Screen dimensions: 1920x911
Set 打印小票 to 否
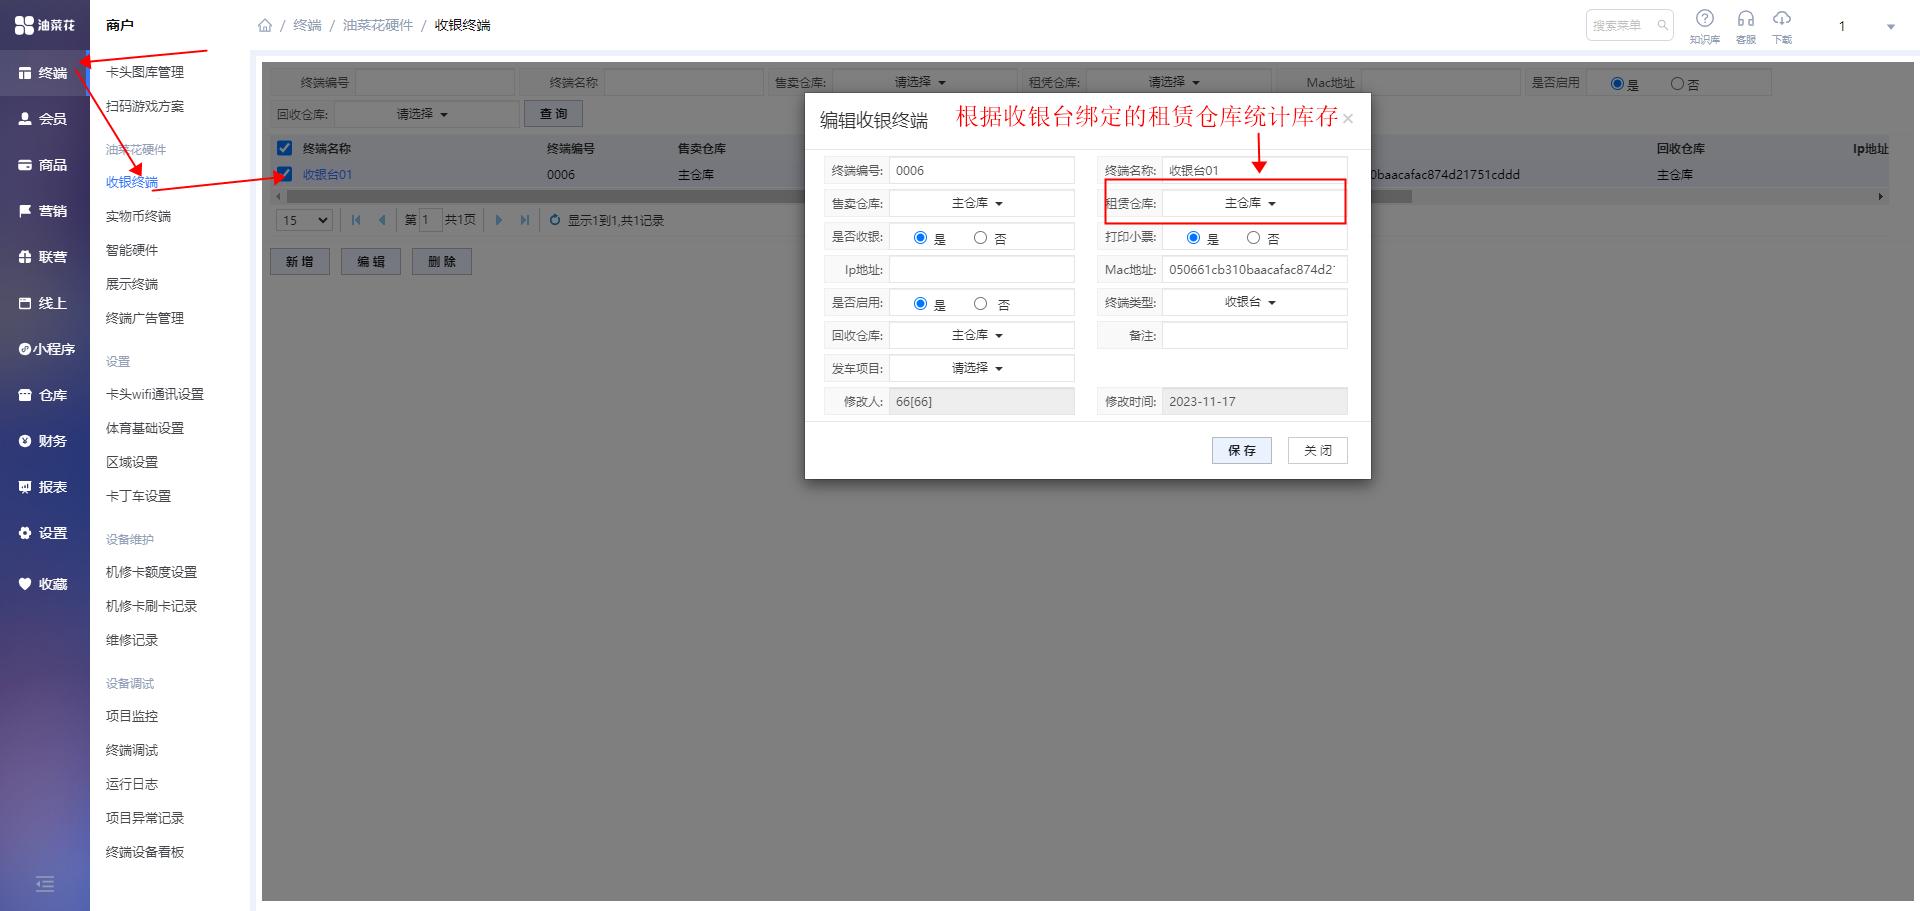tap(1253, 238)
